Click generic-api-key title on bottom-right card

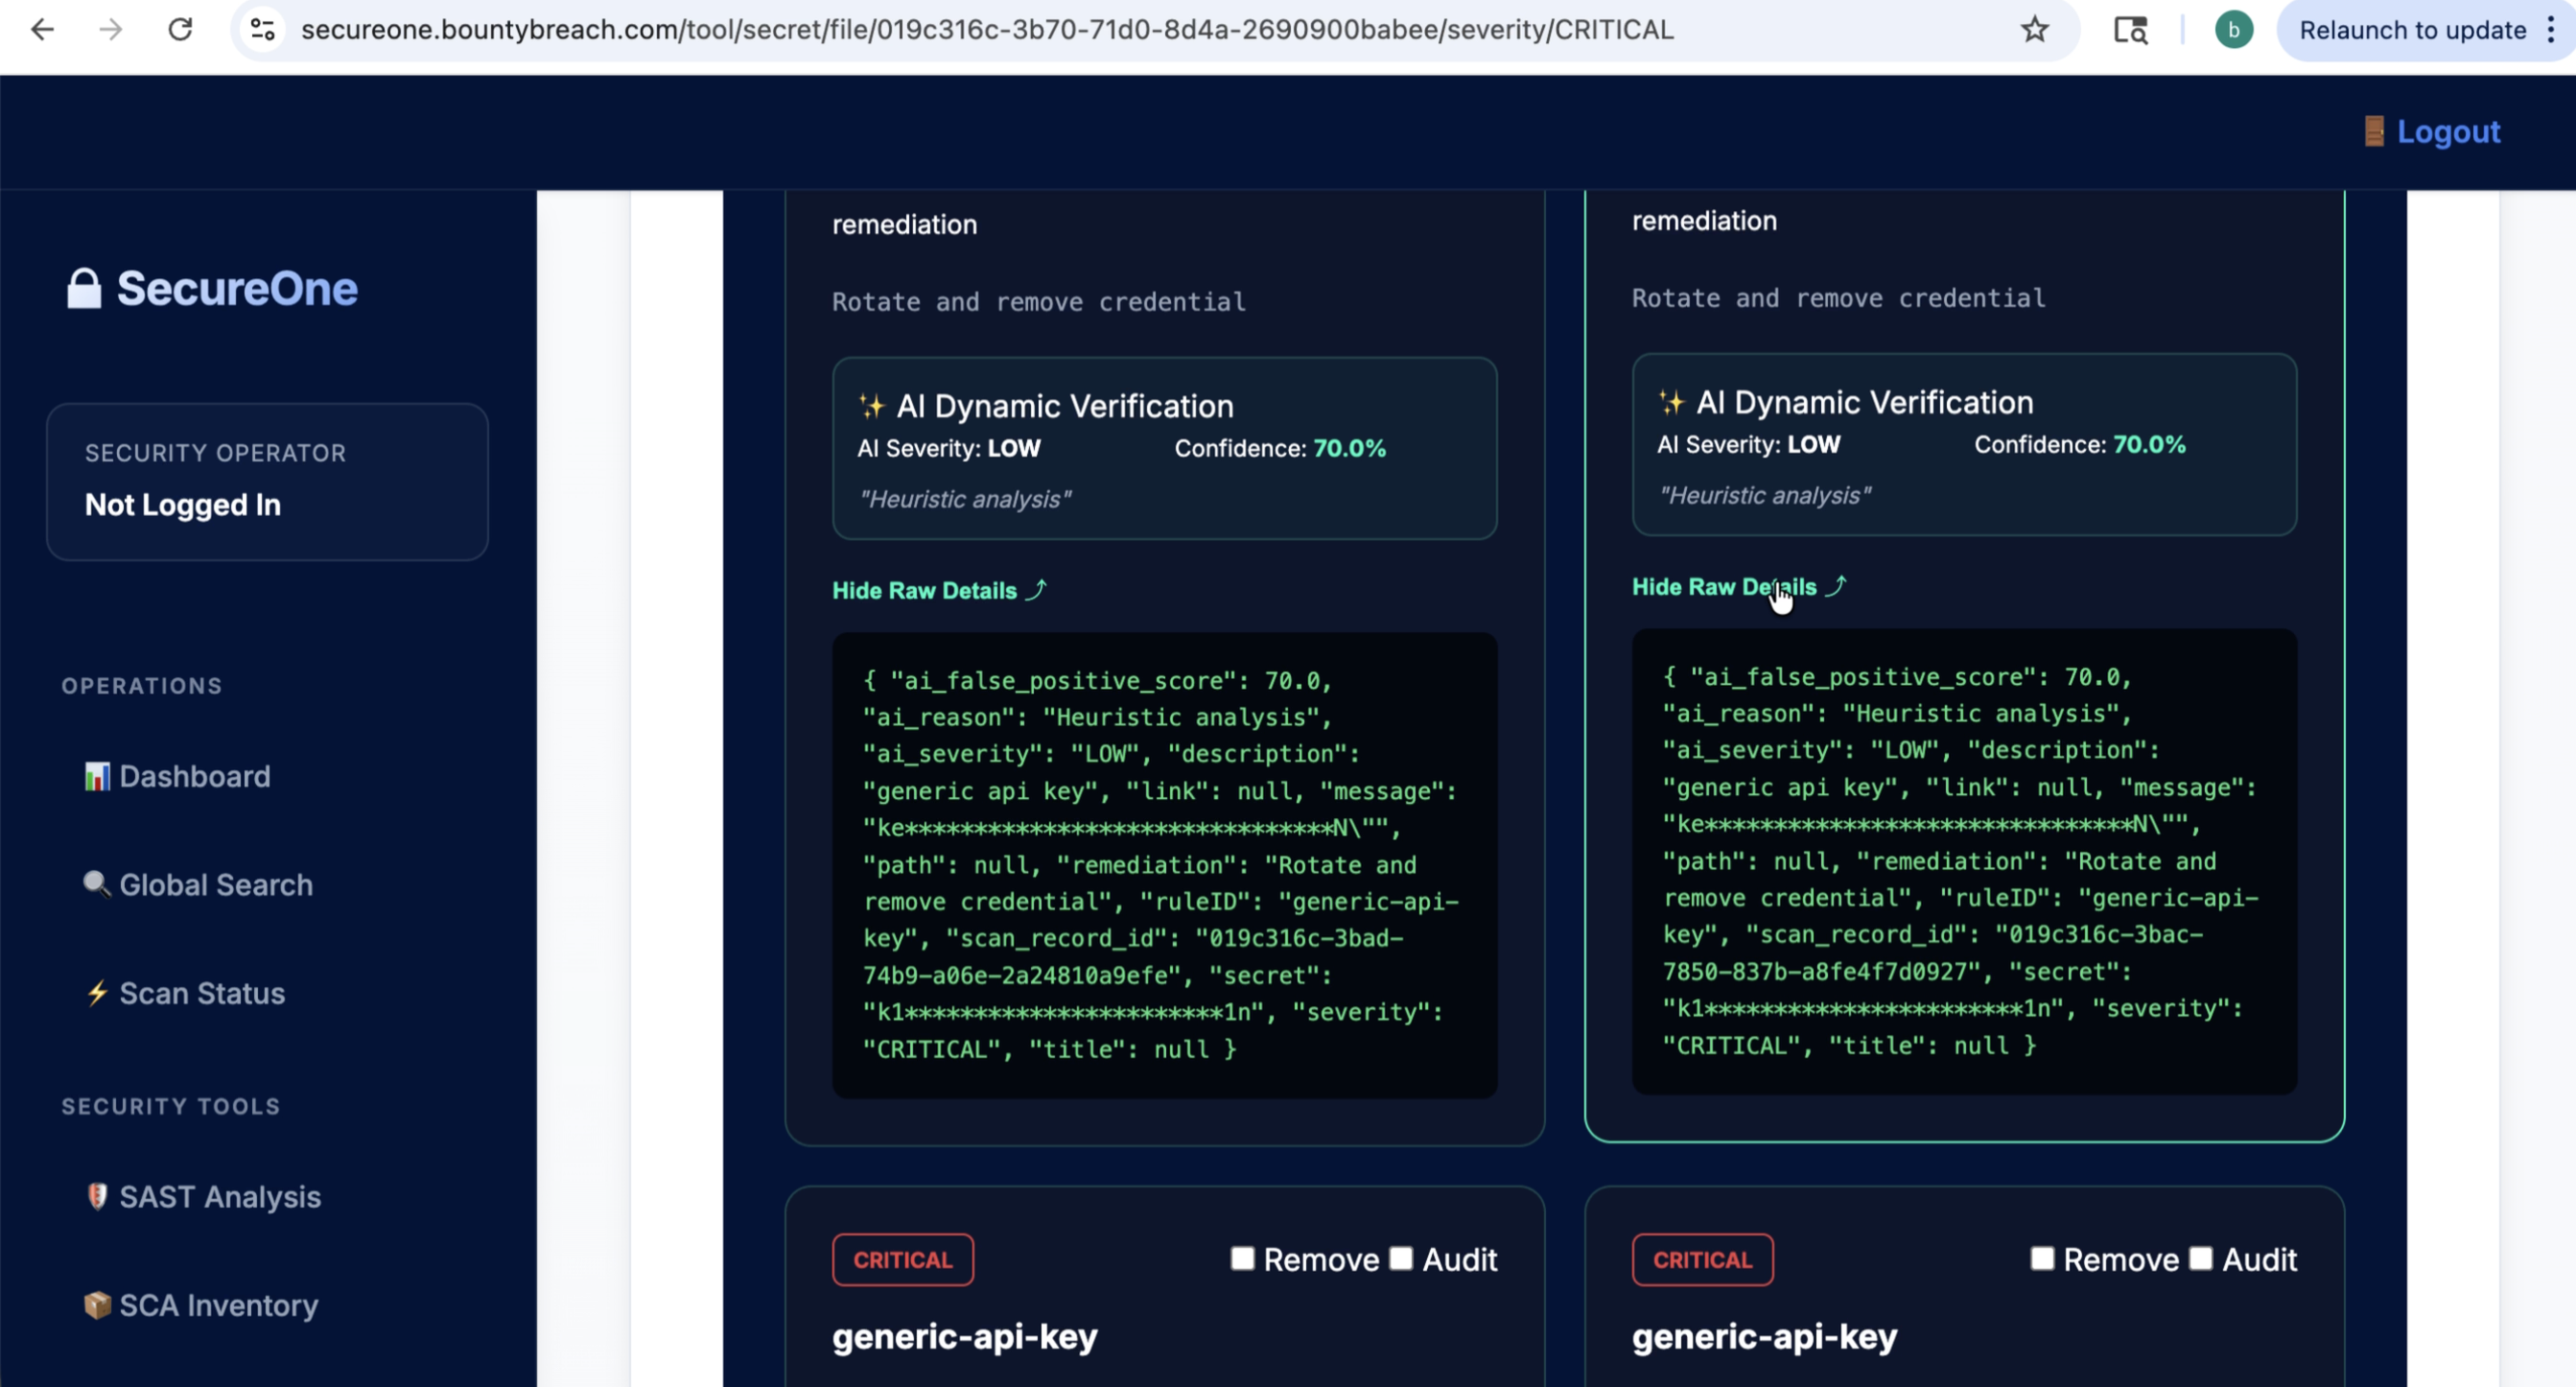click(x=1764, y=1337)
